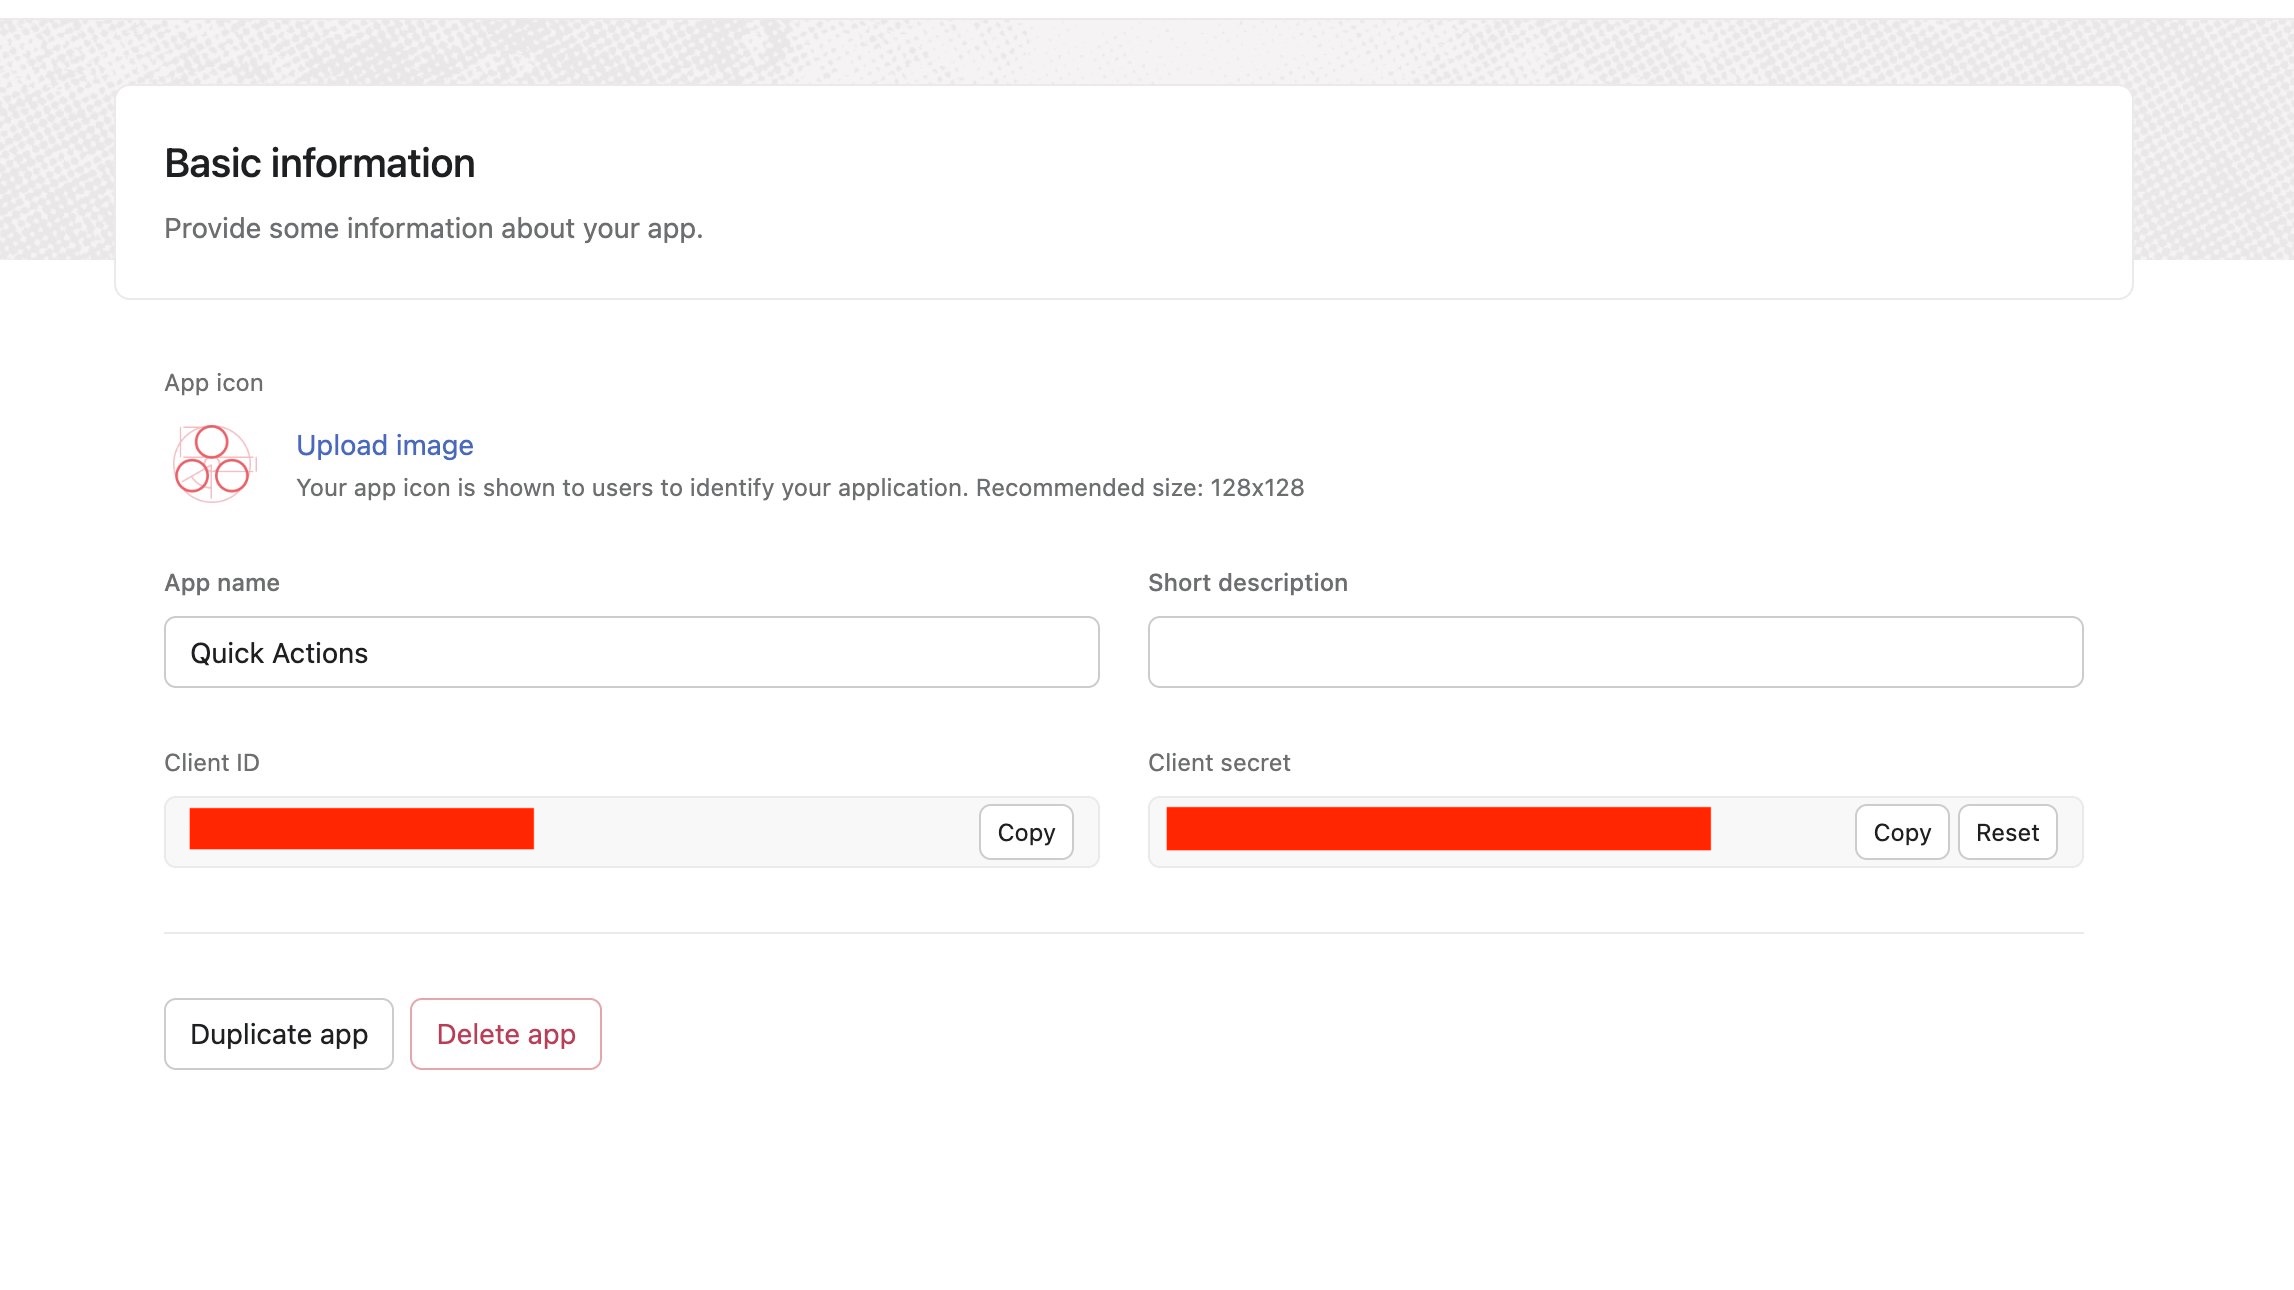Copy the Client secret
Viewport: 2294px width, 1290px height.
(1899, 831)
